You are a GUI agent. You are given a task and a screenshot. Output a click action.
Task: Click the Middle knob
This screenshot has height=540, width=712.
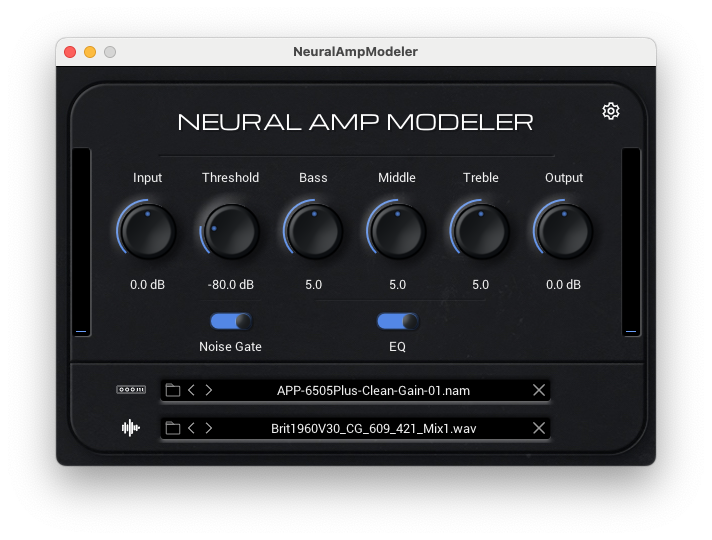pyautogui.click(x=397, y=231)
